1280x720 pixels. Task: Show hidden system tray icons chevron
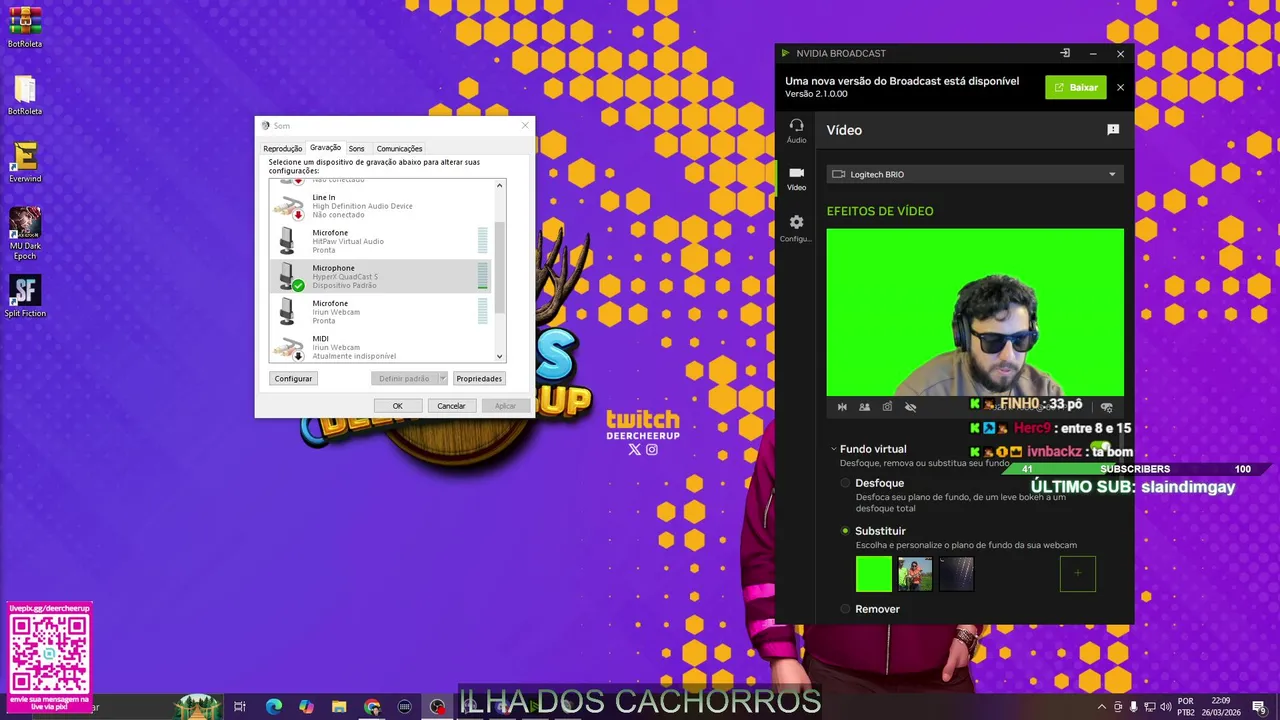pos(1102,707)
